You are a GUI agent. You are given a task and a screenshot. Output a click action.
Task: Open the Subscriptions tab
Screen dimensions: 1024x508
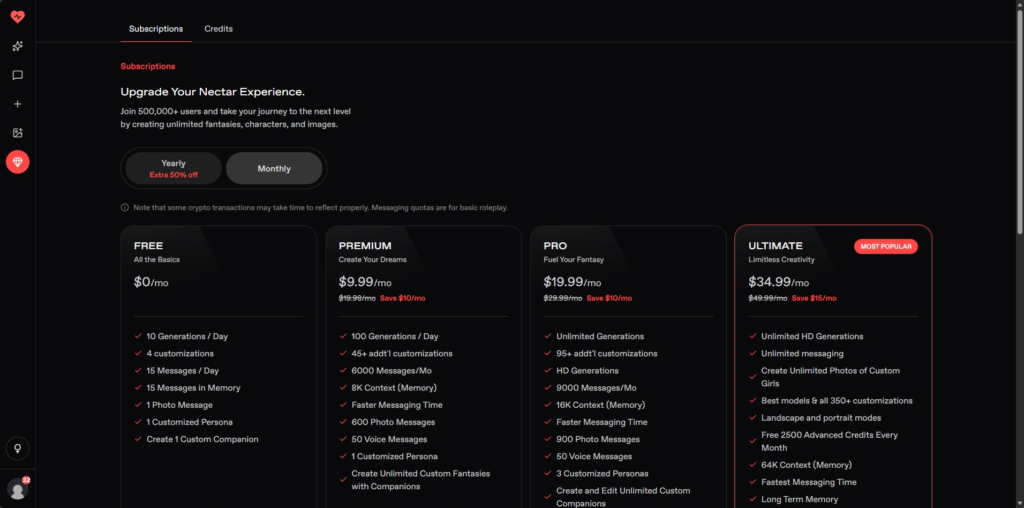[156, 29]
